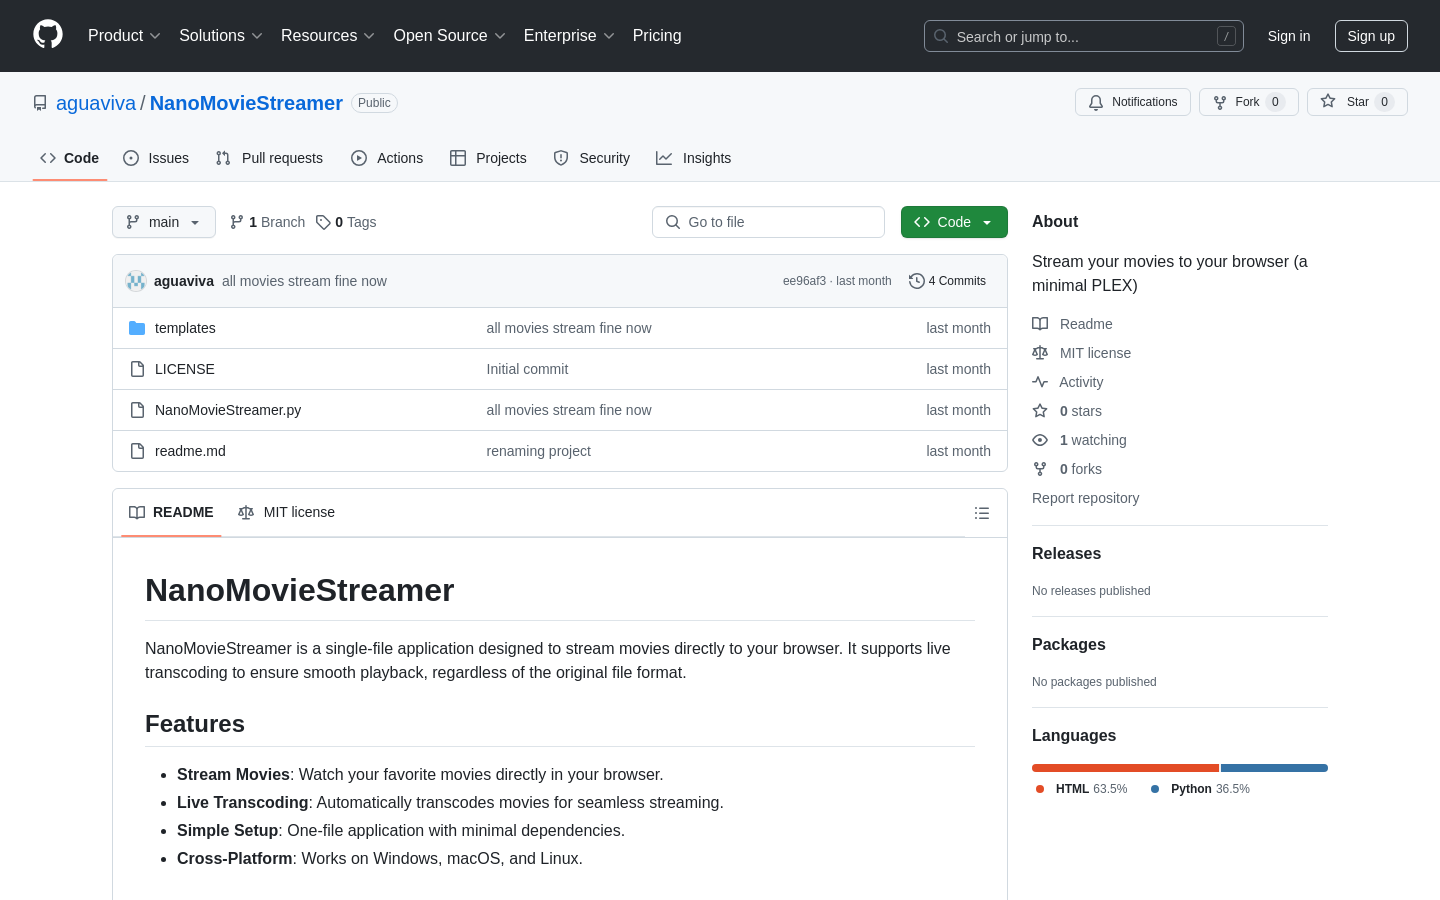Click the Sign in link
This screenshot has width=1440, height=900.
(1288, 36)
